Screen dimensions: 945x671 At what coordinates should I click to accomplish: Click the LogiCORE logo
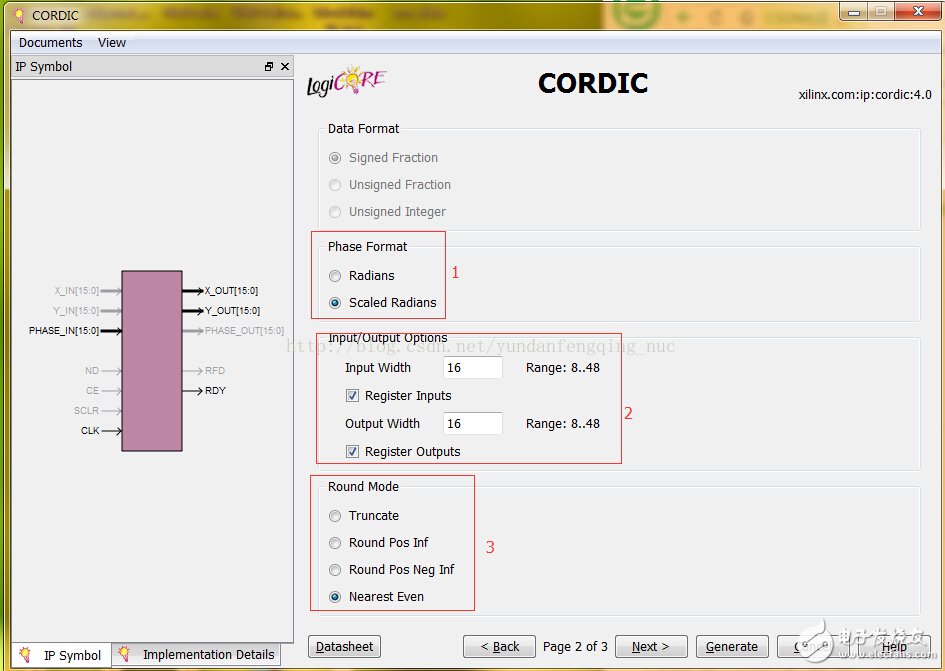point(345,78)
